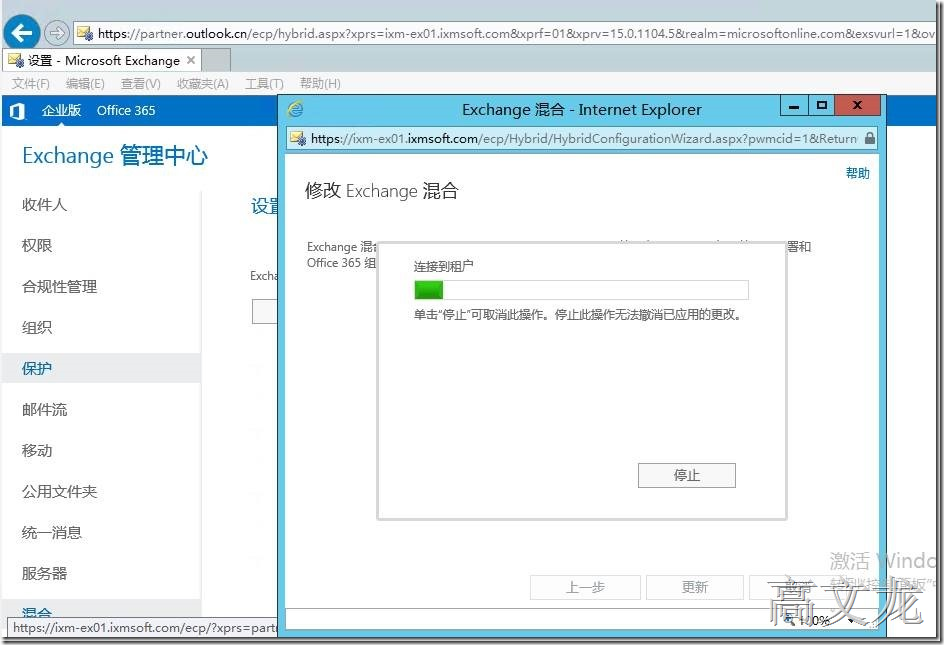Maximize the Exchange 混合 popup window
944x645 pixels.
coord(821,106)
